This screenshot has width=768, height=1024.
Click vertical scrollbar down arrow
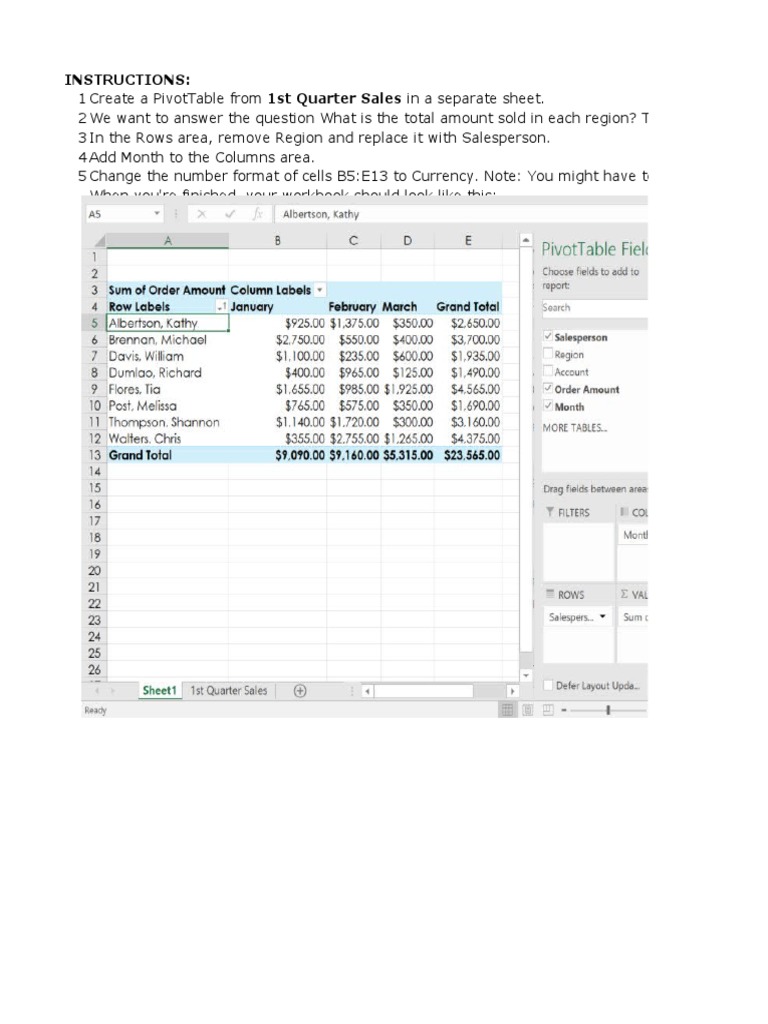coord(526,675)
